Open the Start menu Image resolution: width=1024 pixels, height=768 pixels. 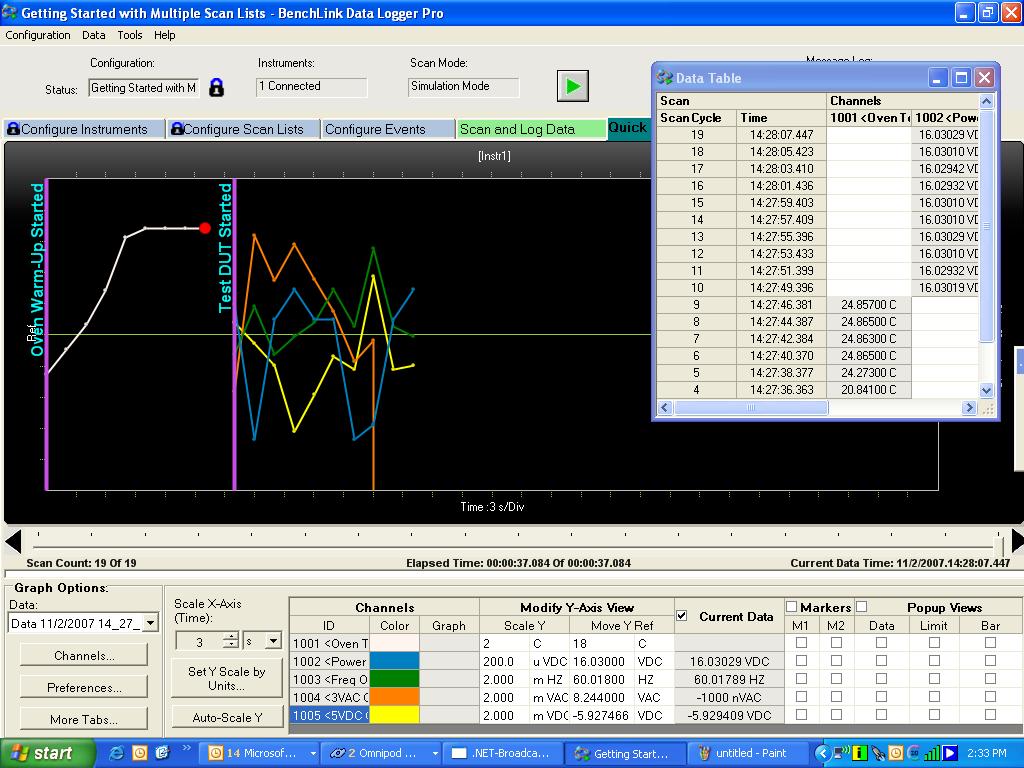click(47, 753)
